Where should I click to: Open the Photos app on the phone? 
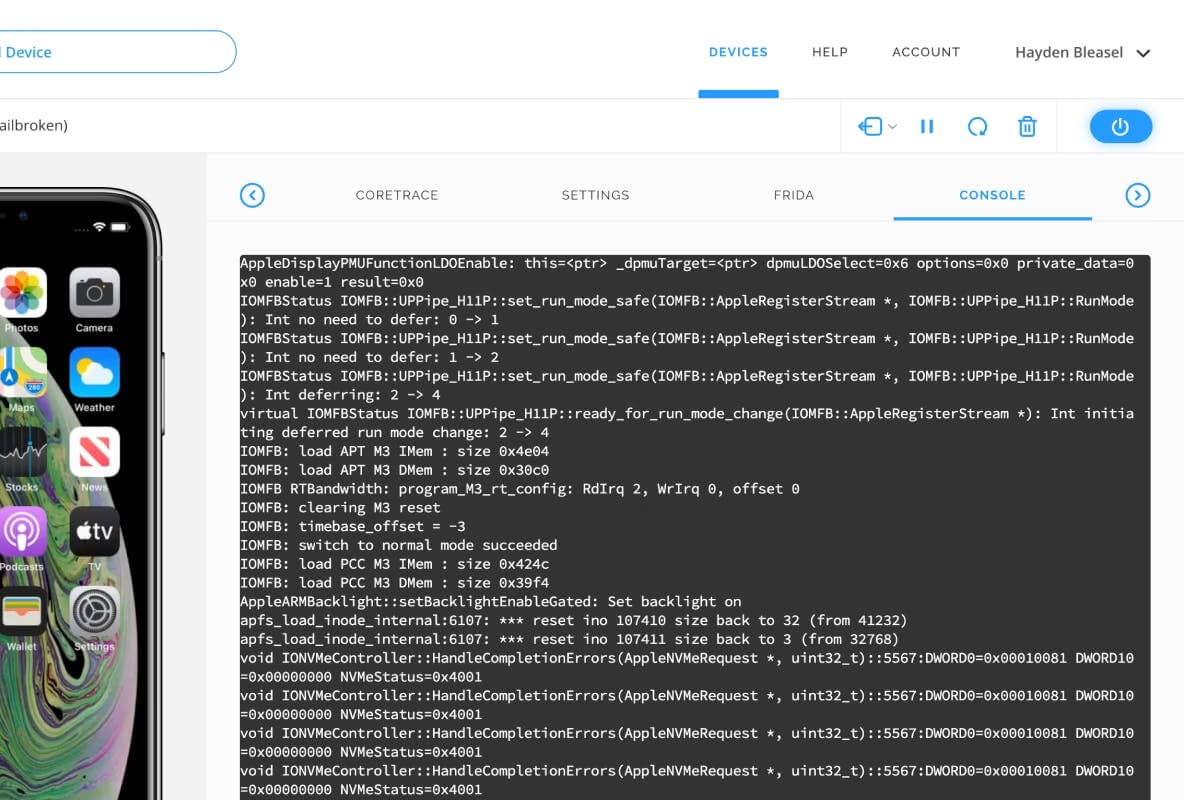(x=22, y=292)
